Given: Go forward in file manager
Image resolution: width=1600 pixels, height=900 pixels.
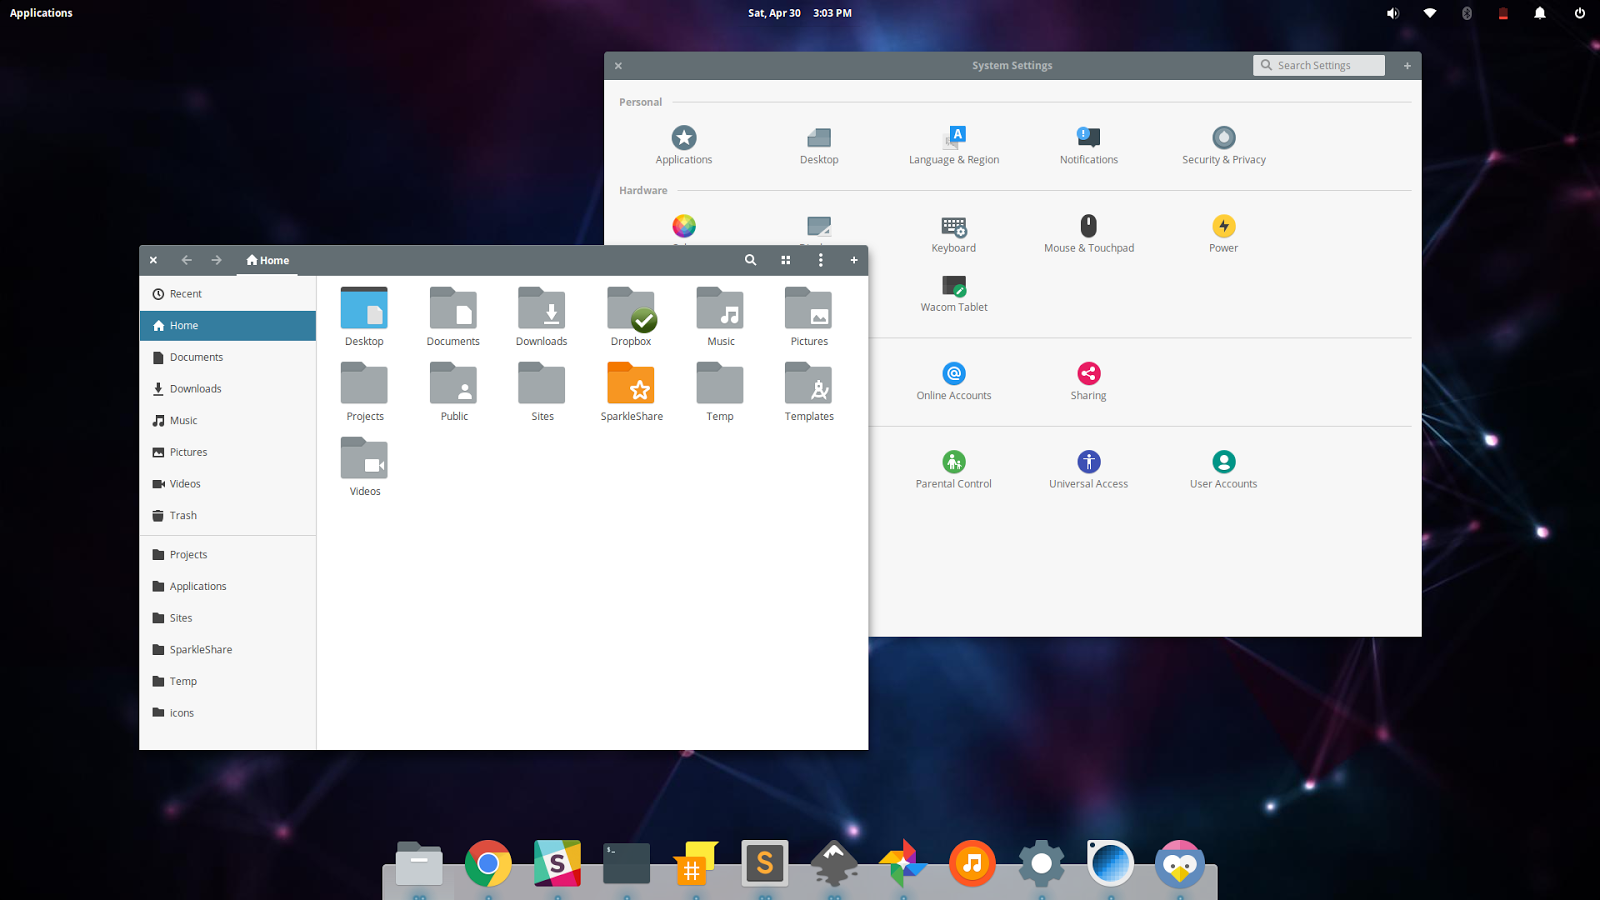Looking at the screenshot, I should pos(216,260).
